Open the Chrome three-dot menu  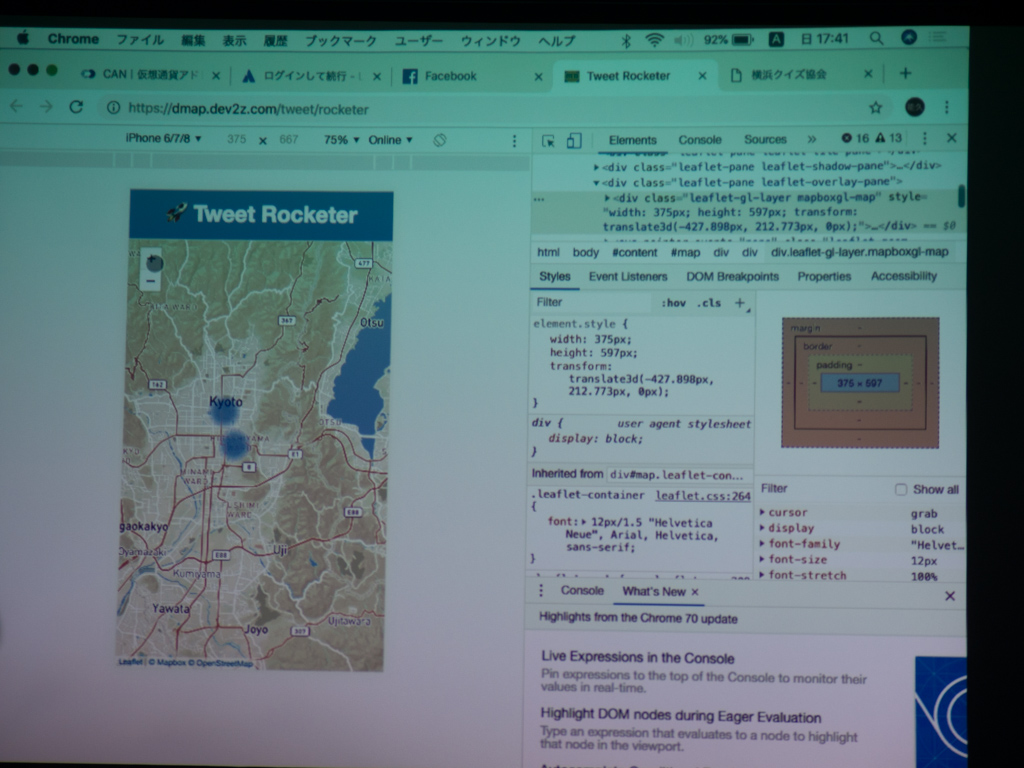947,107
